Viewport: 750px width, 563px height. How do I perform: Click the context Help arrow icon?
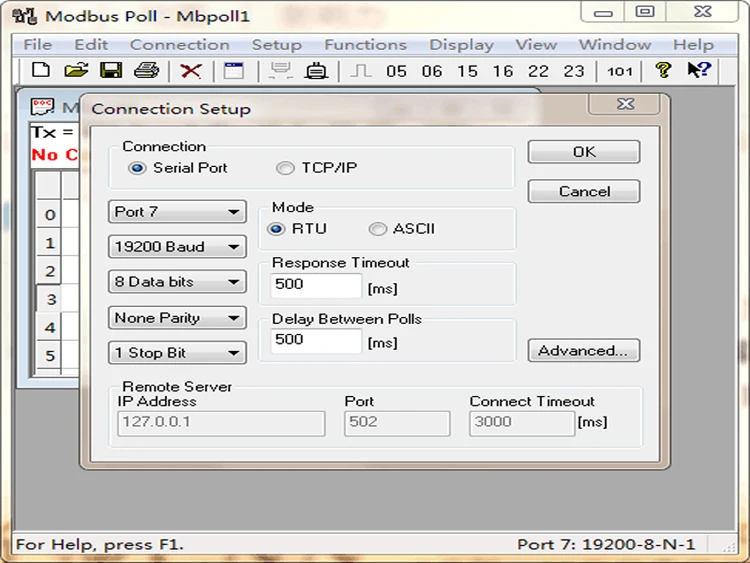pyautogui.click(x=699, y=70)
